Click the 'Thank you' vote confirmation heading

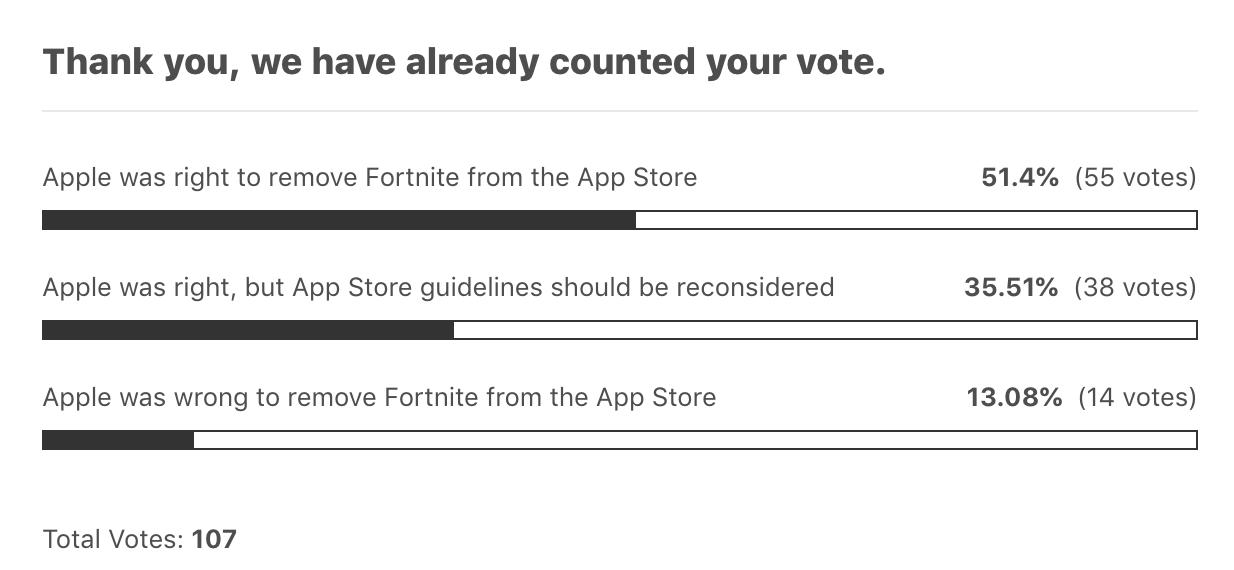coord(464,63)
